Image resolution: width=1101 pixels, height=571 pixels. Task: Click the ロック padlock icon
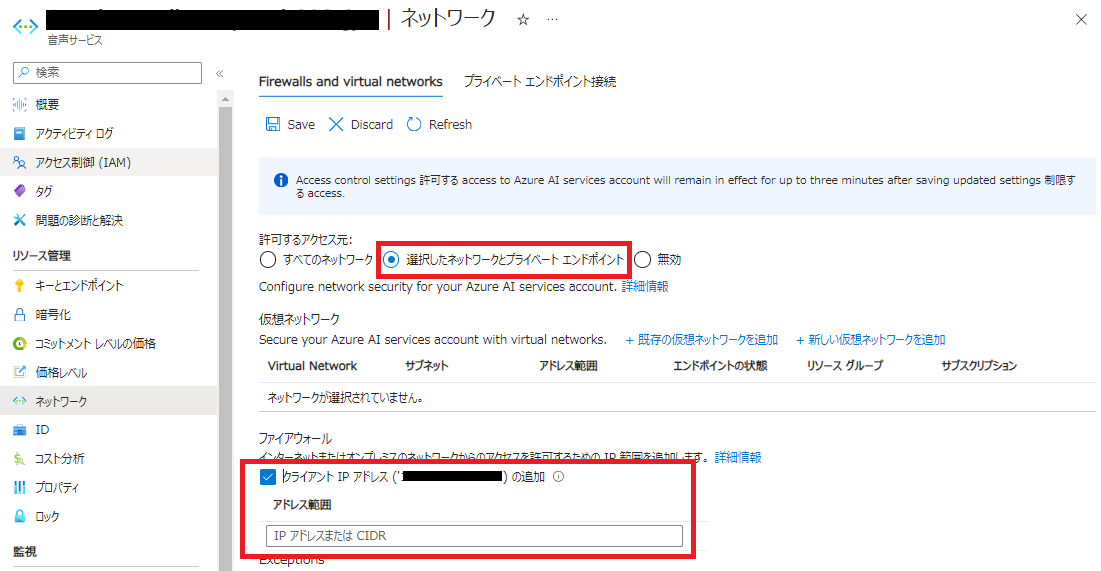click(20, 516)
